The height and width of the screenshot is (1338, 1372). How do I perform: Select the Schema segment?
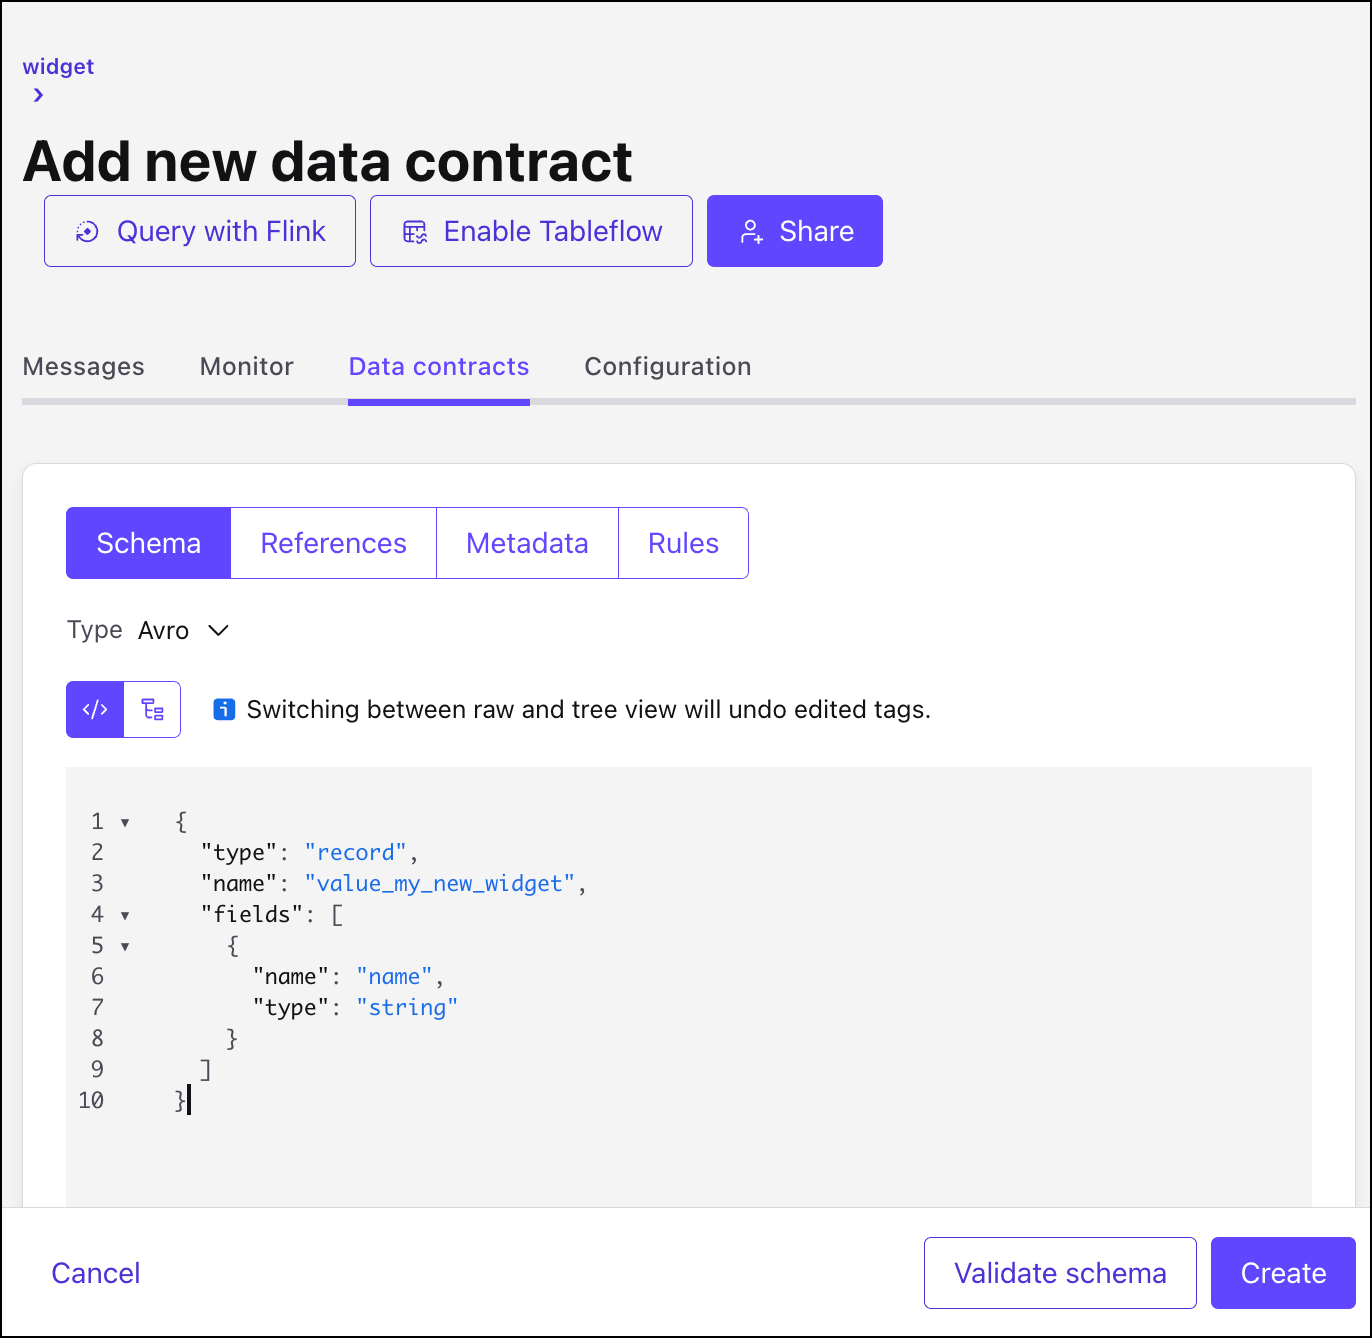[149, 543]
